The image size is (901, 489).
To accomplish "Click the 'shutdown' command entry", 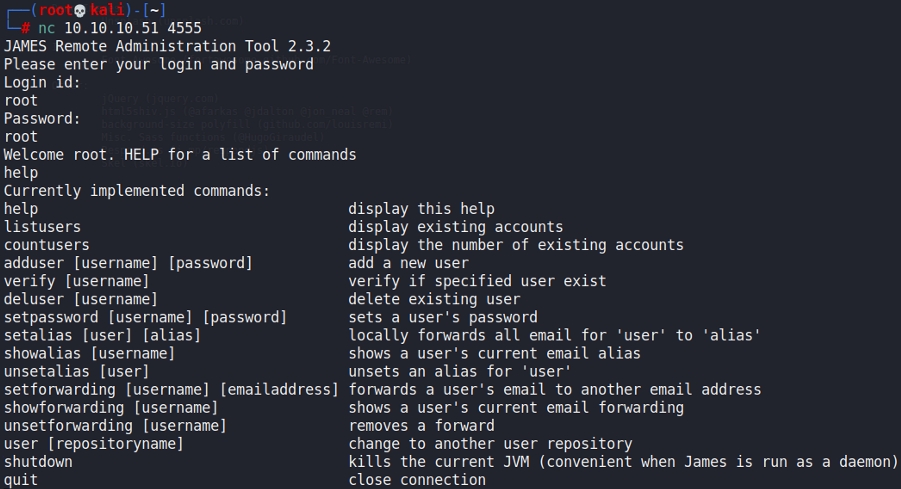I will click(x=38, y=462).
